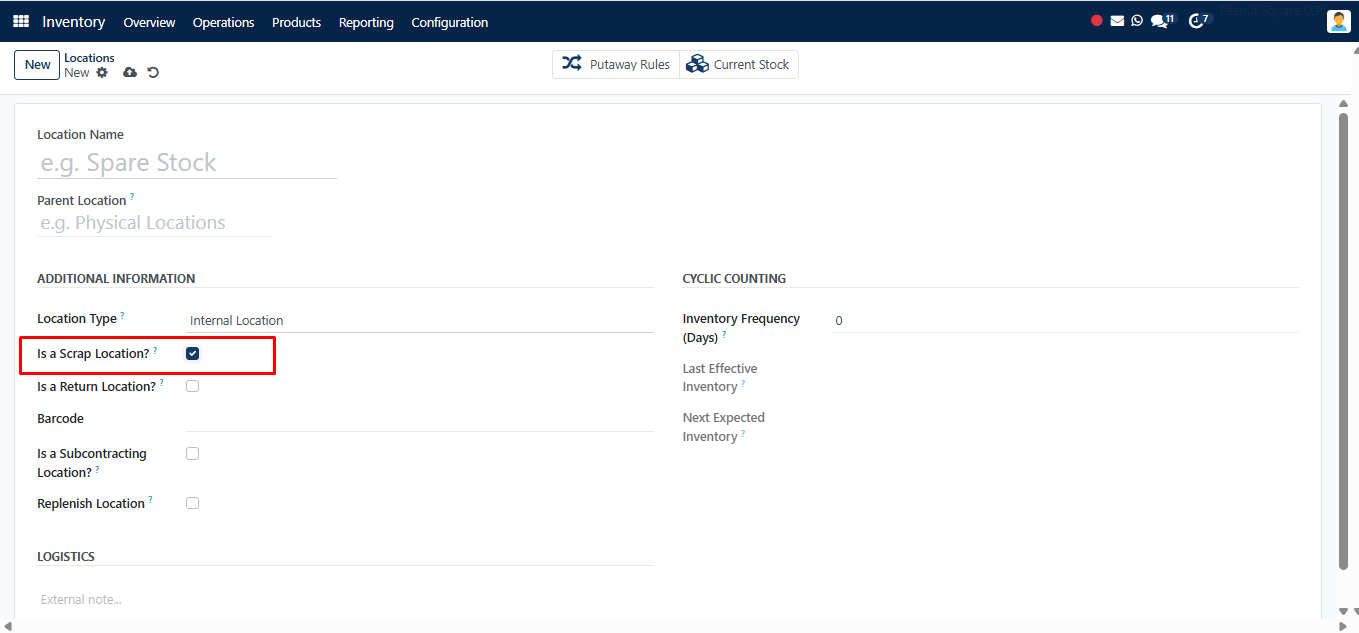
Task: Click the Putaway Rules shuffle icon
Action: pos(572,64)
